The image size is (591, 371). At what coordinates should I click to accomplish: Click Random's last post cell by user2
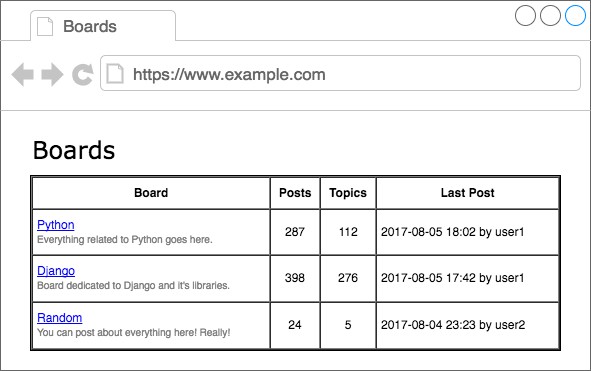point(467,325)
